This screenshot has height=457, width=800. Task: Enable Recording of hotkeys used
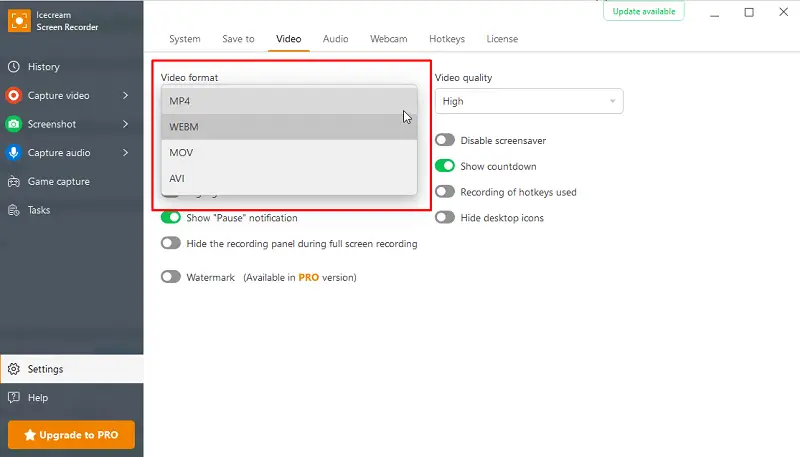[445, 192]
